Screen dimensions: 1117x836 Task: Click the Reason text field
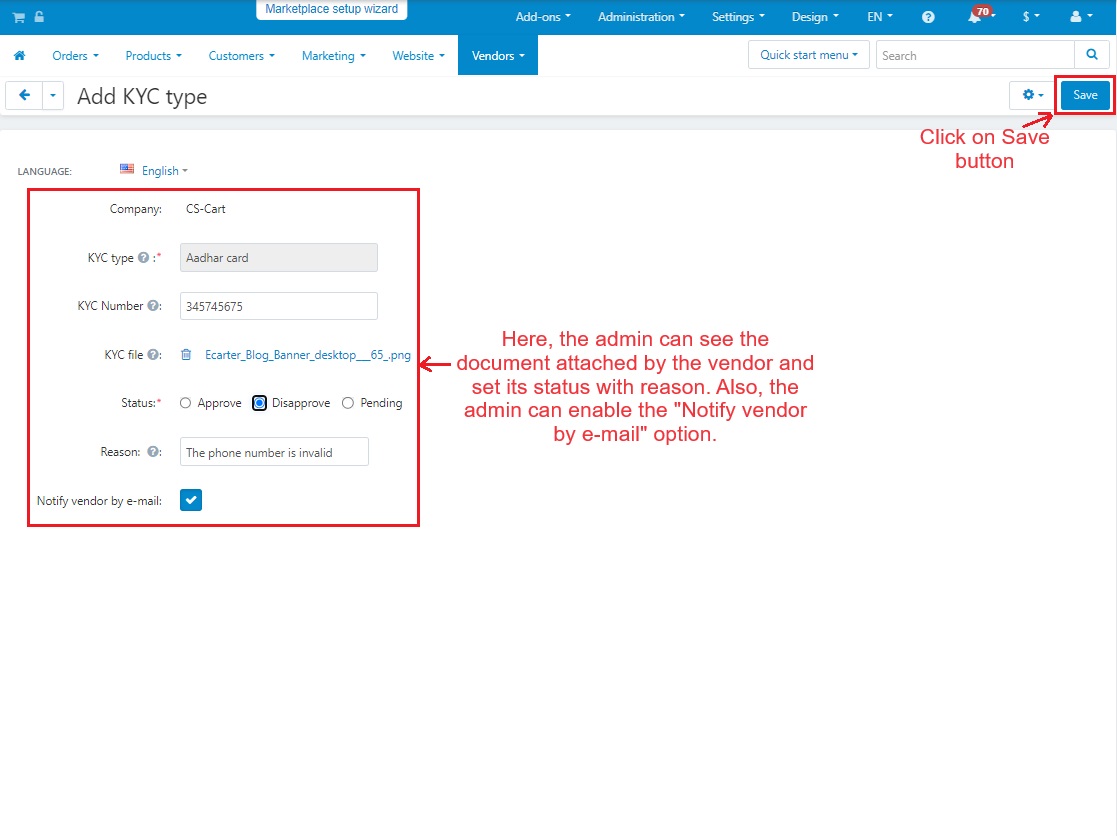tap(274, 452)
